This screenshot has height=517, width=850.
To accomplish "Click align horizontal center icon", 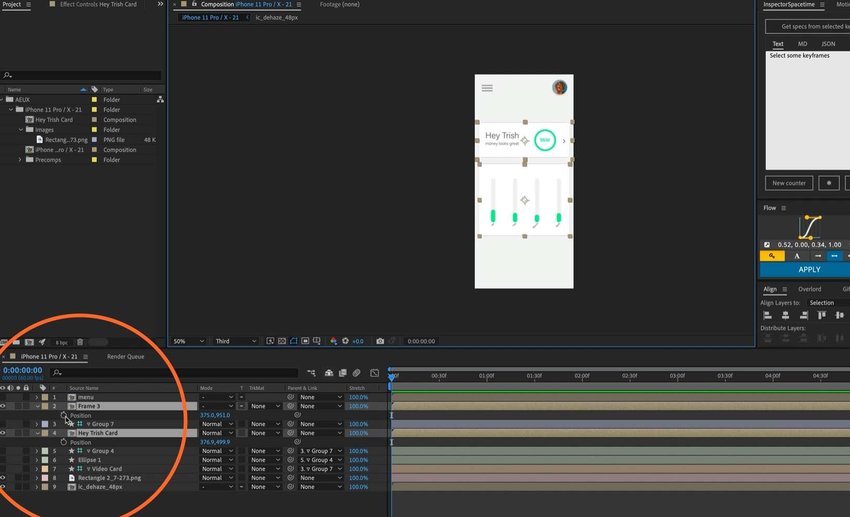I will (x=785, y=315).
